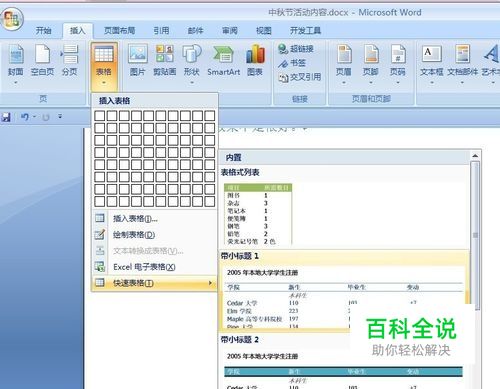Insert a picture (图片)
500x389 pixels.
point(138,60)
